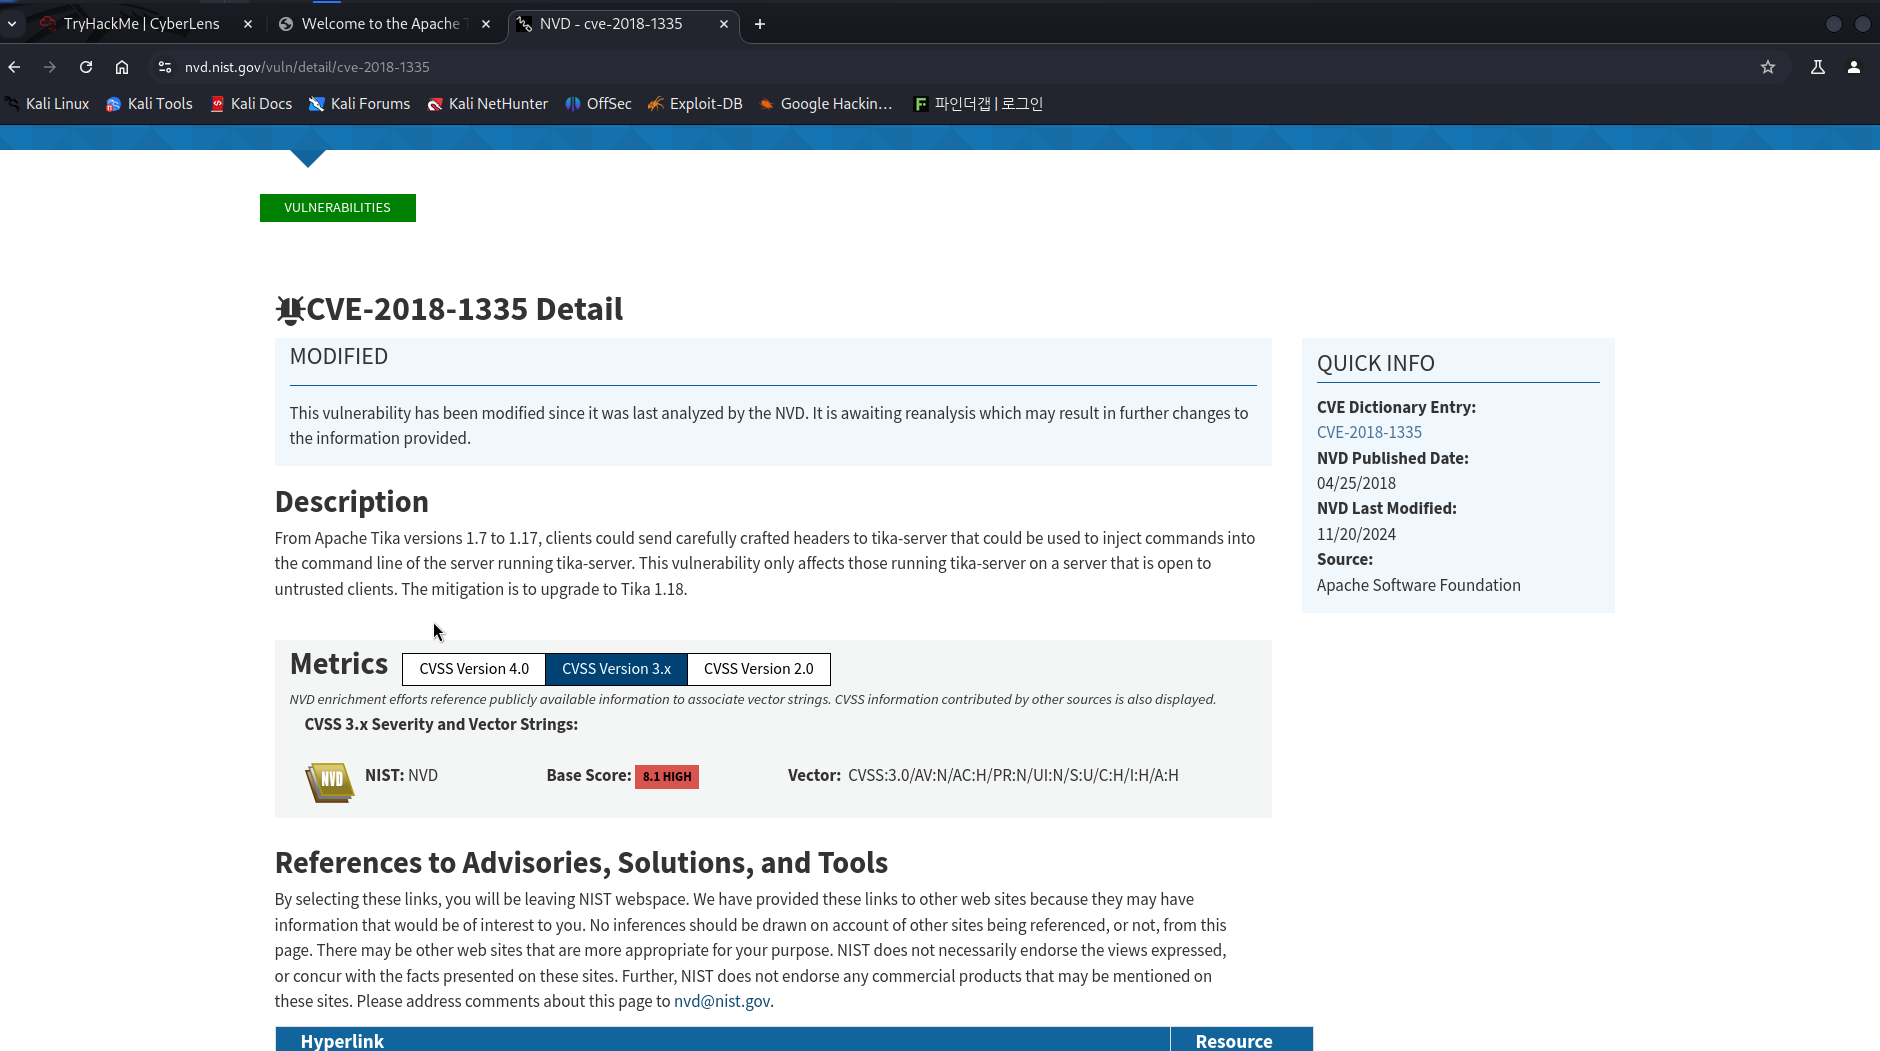
Task: Close the NVD cve-2018-1335 tab
Action: pos(724,24)
